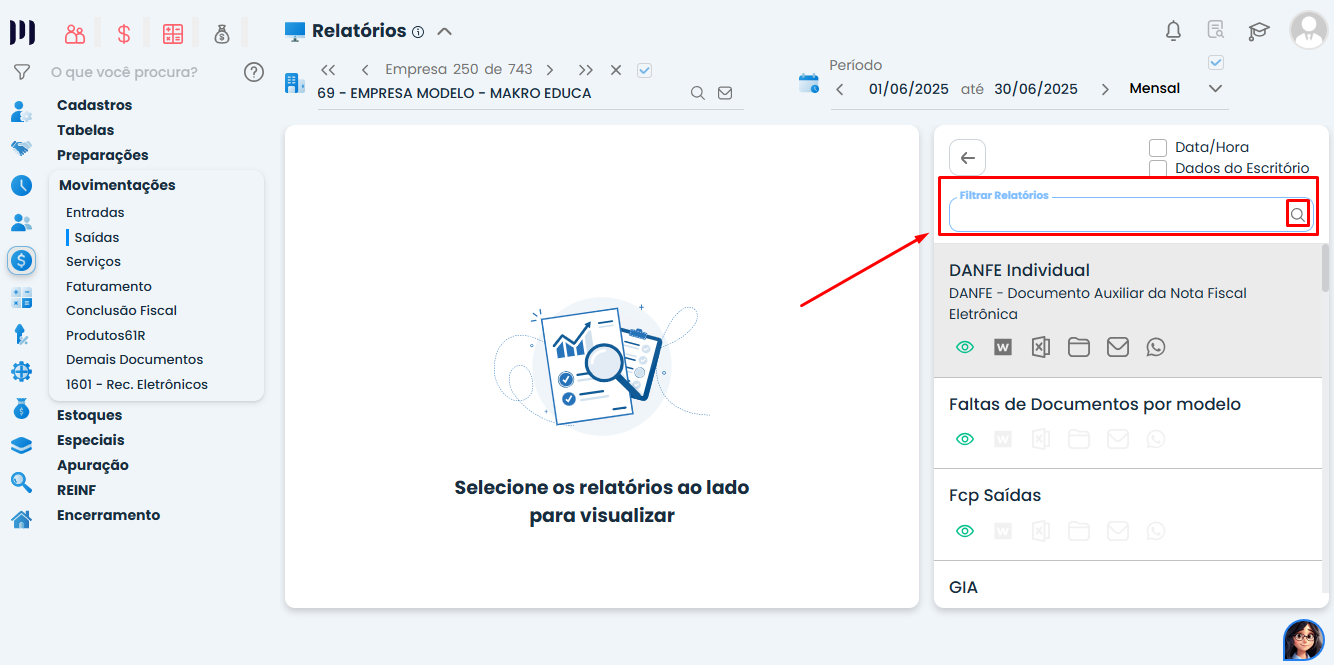Send DANFE Individual via the WhatsApp icon
This screenshot has height=665, width=1334.
[1156, 347]
